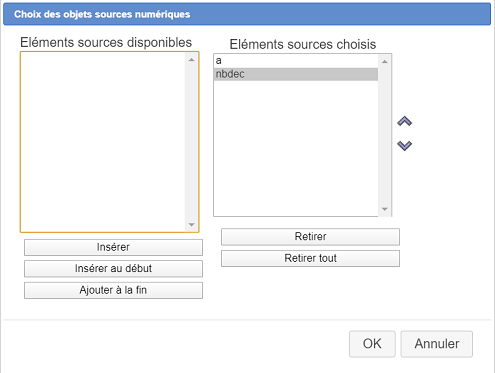Click scroll-up arrow of chosen sources list
Screen dimensions: 495x373
click(x=384, y=62)
